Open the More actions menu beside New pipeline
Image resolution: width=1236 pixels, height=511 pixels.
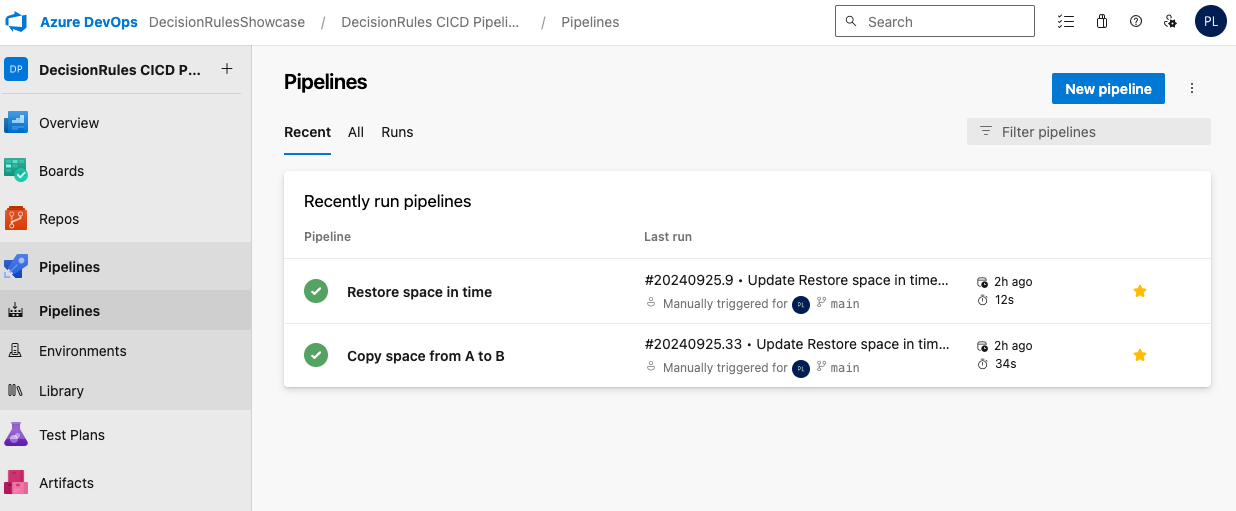[1191, 89]
